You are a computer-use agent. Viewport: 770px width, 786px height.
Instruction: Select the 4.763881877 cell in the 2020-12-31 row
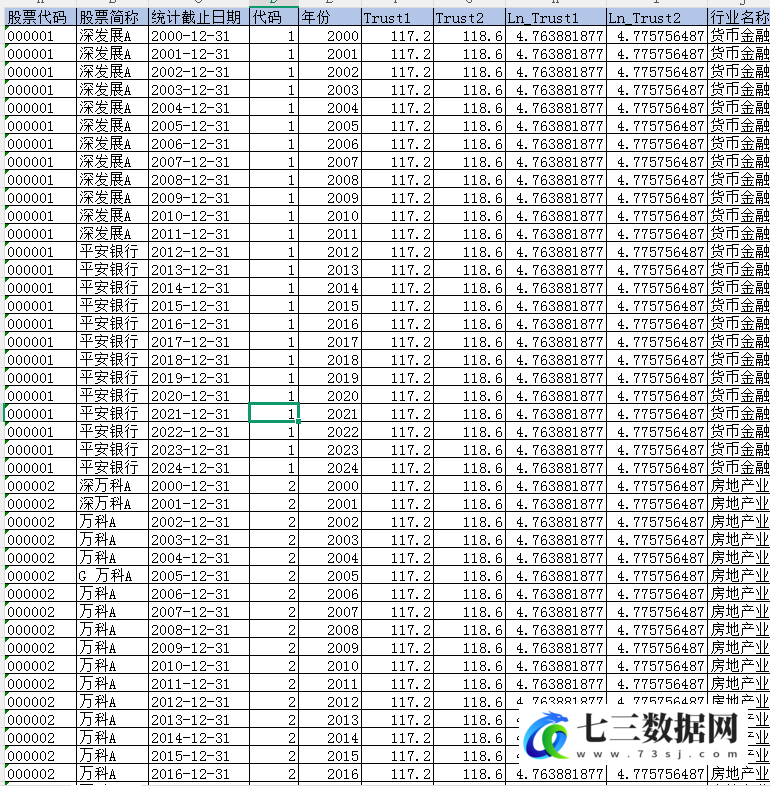[555, 396]
